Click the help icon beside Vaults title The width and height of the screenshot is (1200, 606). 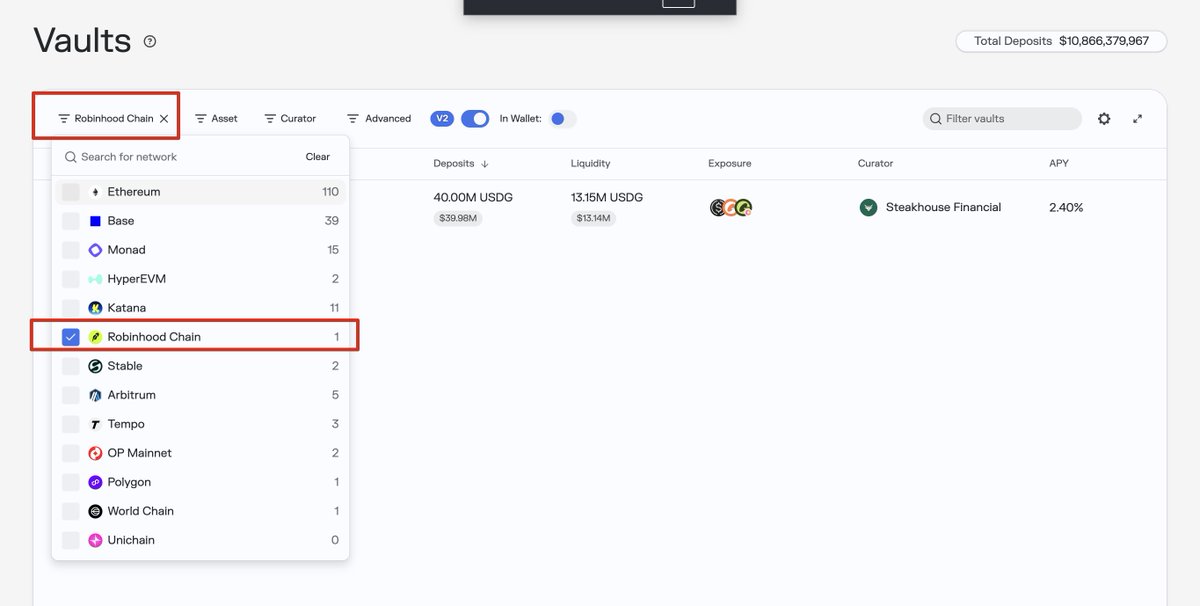pyautogui.click(x=150, y=41)
